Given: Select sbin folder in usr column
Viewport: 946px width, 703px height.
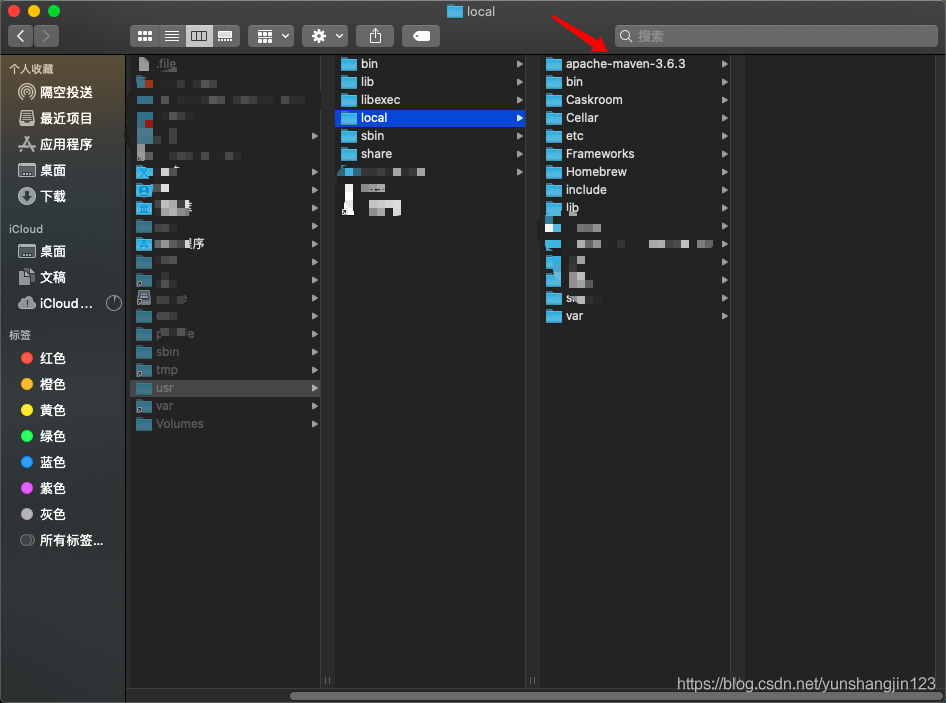Looking at the screenshot, I should tap(430, 136).
